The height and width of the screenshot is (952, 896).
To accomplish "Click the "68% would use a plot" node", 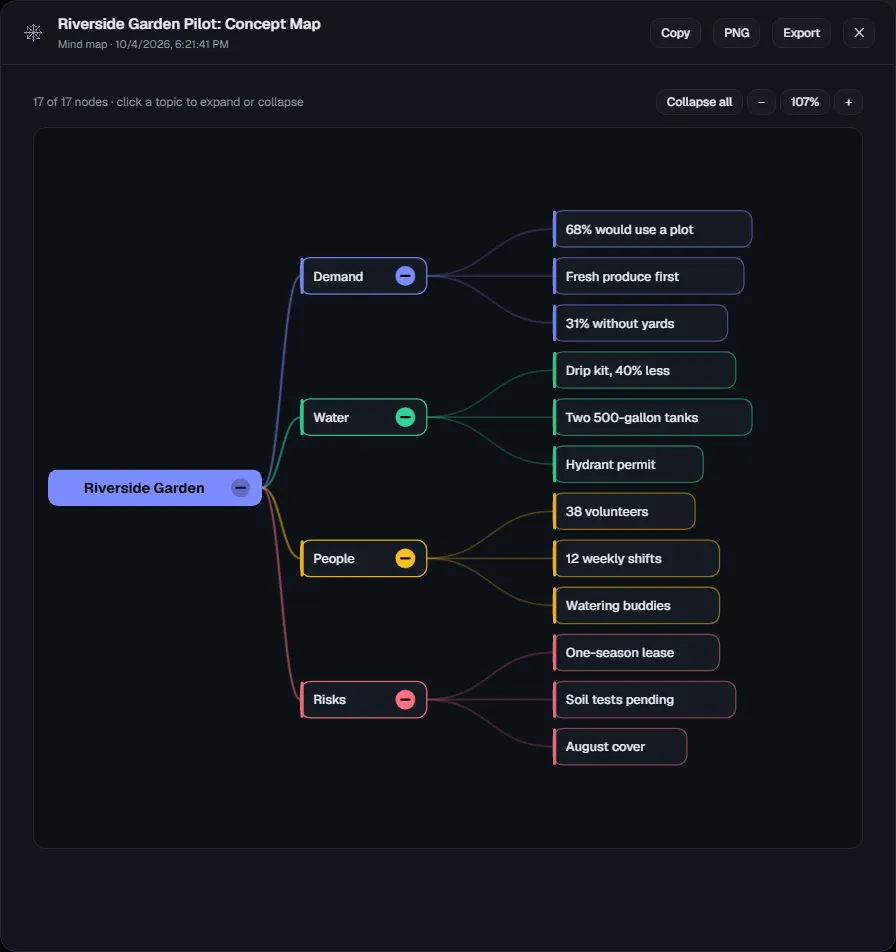I will [x=653, y=229].
